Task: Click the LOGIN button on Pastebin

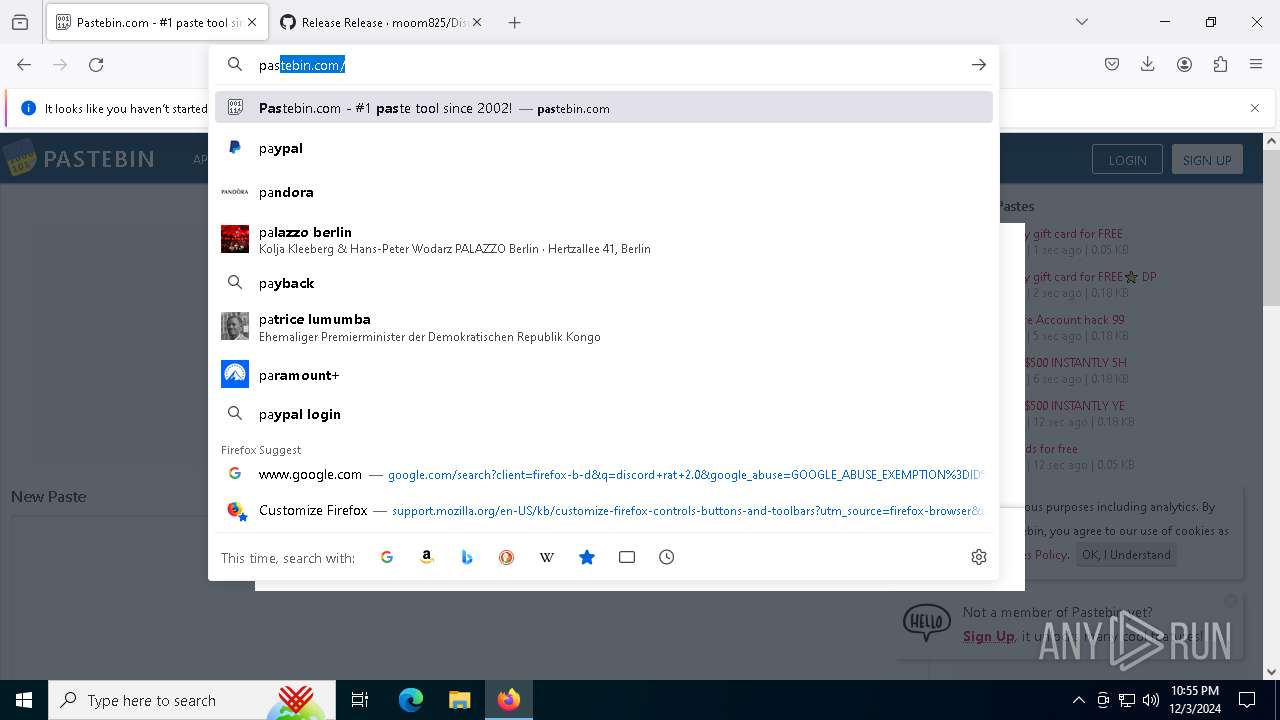Action: point(1127,160)
